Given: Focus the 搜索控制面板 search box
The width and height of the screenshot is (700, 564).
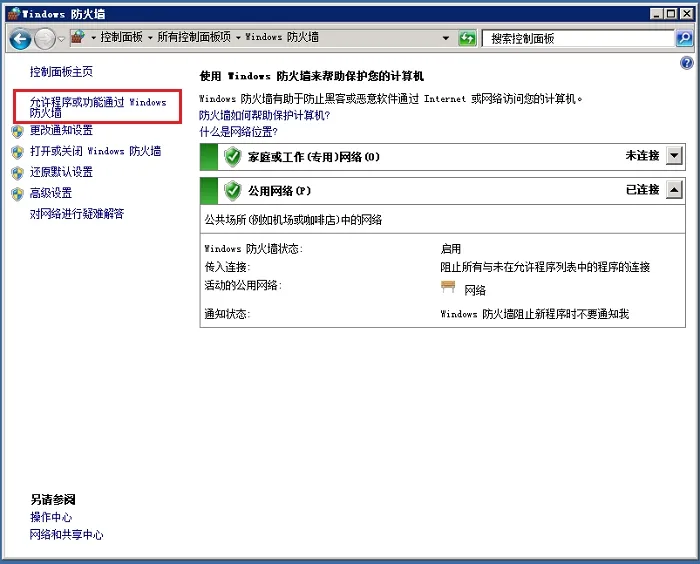Looking at the screenshot, I should (578, 38).
